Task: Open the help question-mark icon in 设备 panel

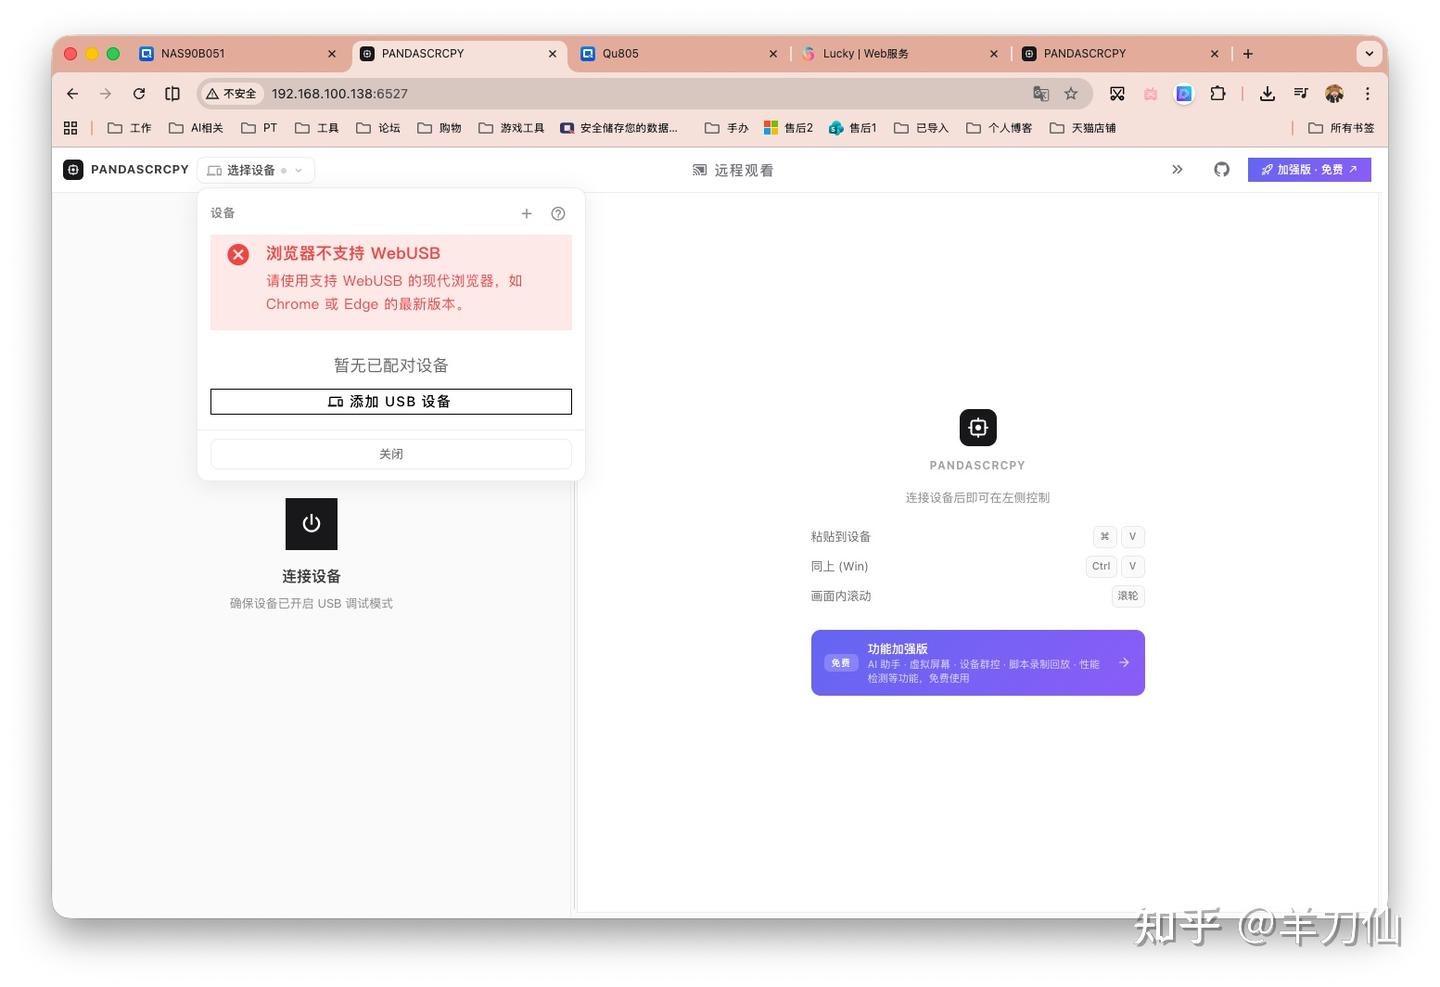Action: (558, 213)
